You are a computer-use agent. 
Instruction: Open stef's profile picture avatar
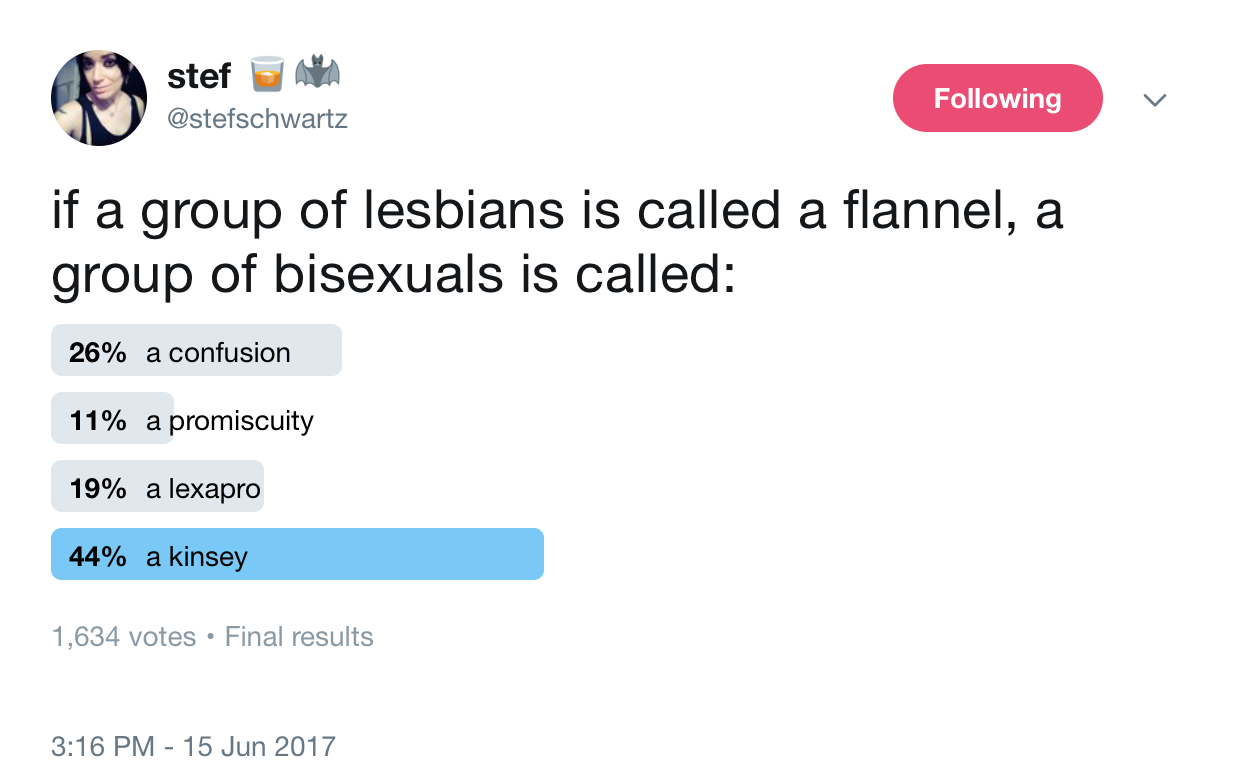[99, 99]
